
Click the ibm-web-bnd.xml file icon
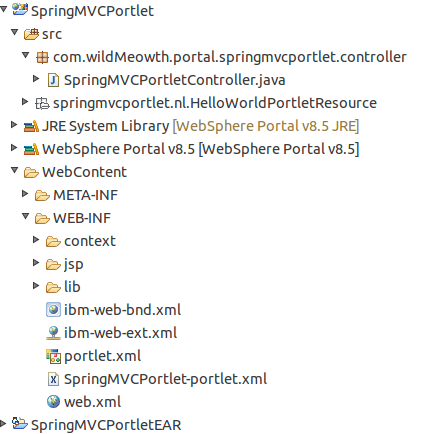click(53, 310)
